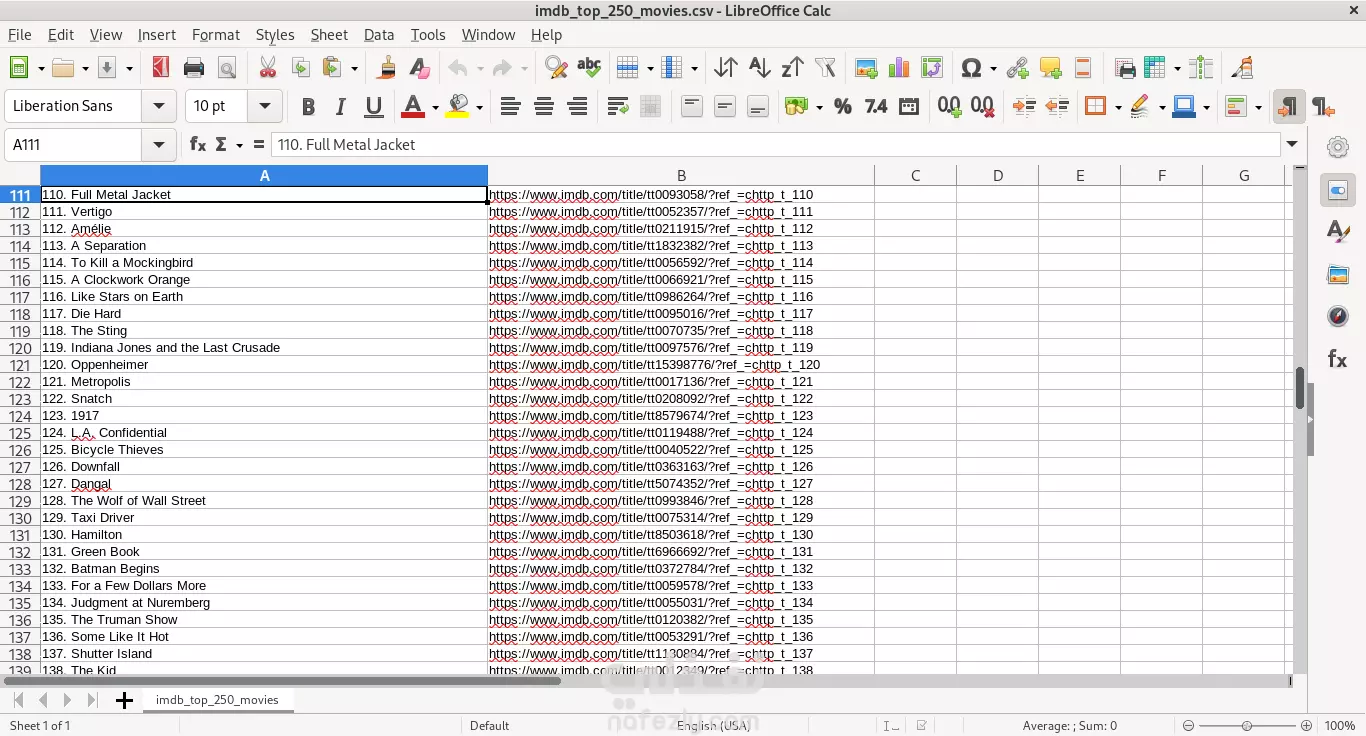Toggle the AutoFilter funnel icon
The image size is (1366, 736).
pyautogui.click(x=825, y=68)
